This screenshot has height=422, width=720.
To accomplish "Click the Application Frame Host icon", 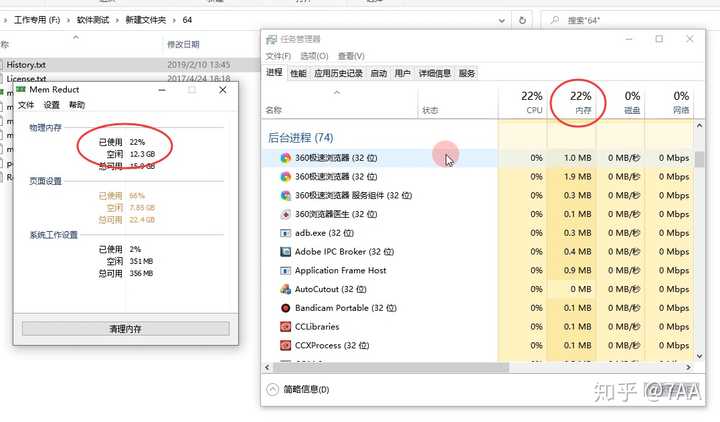I will point(286,271).
